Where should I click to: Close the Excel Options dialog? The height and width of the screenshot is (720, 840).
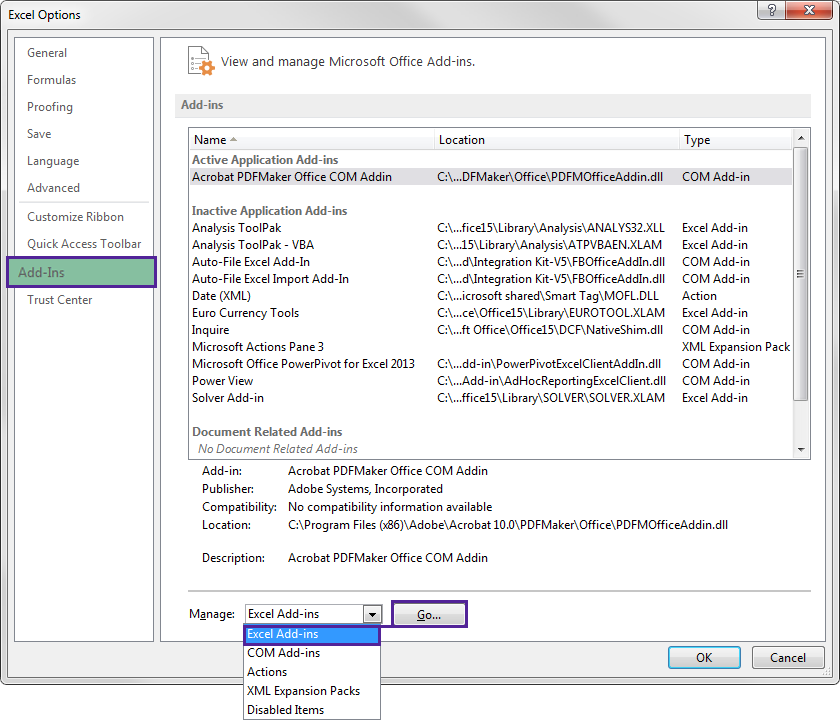[809, 10]
